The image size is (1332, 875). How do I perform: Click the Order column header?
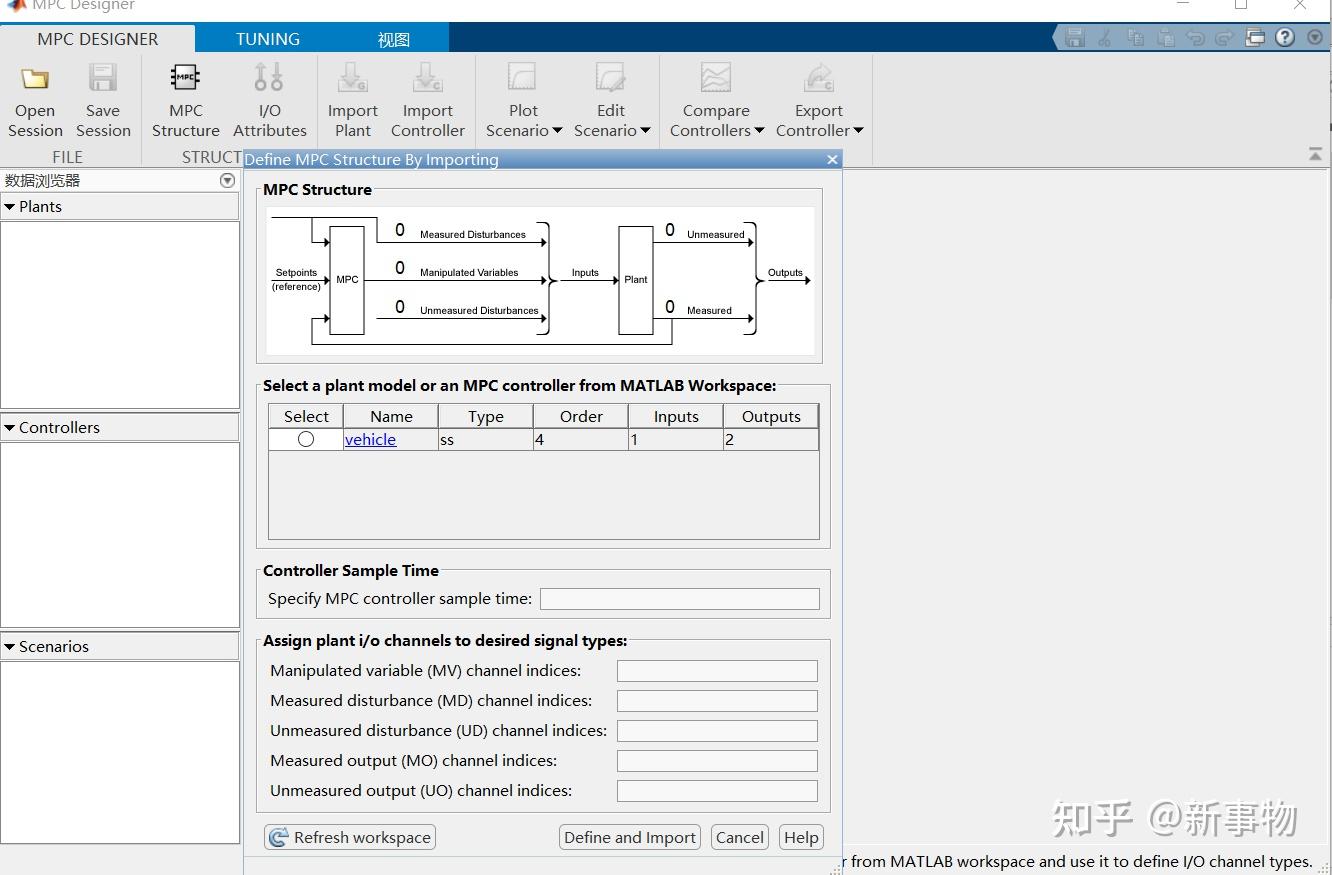(x=581, y=416)
